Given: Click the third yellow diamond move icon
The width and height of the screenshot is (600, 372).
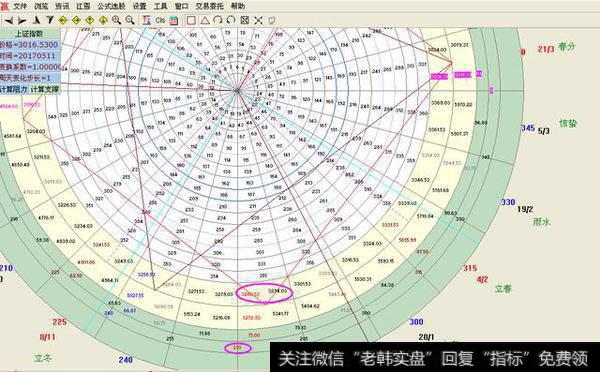Looking at the screenshot, I should (90, 20).
